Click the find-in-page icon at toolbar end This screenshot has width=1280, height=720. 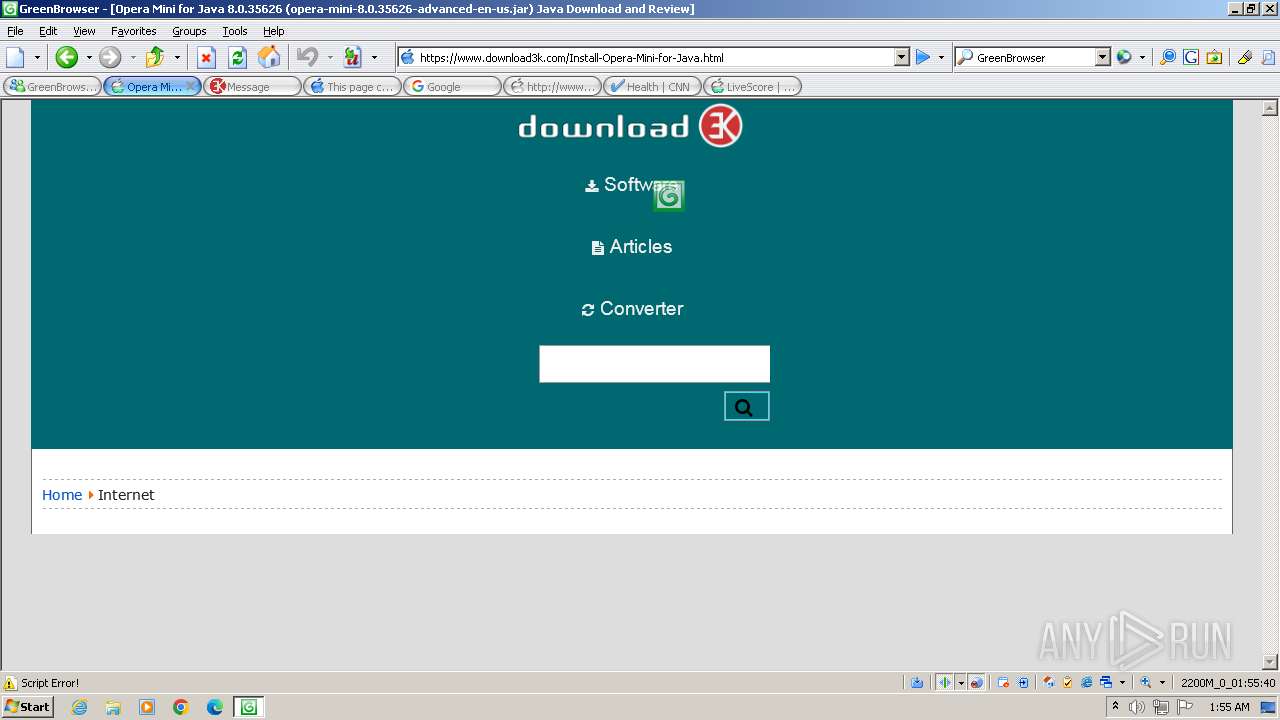[x=1267, y=58]
